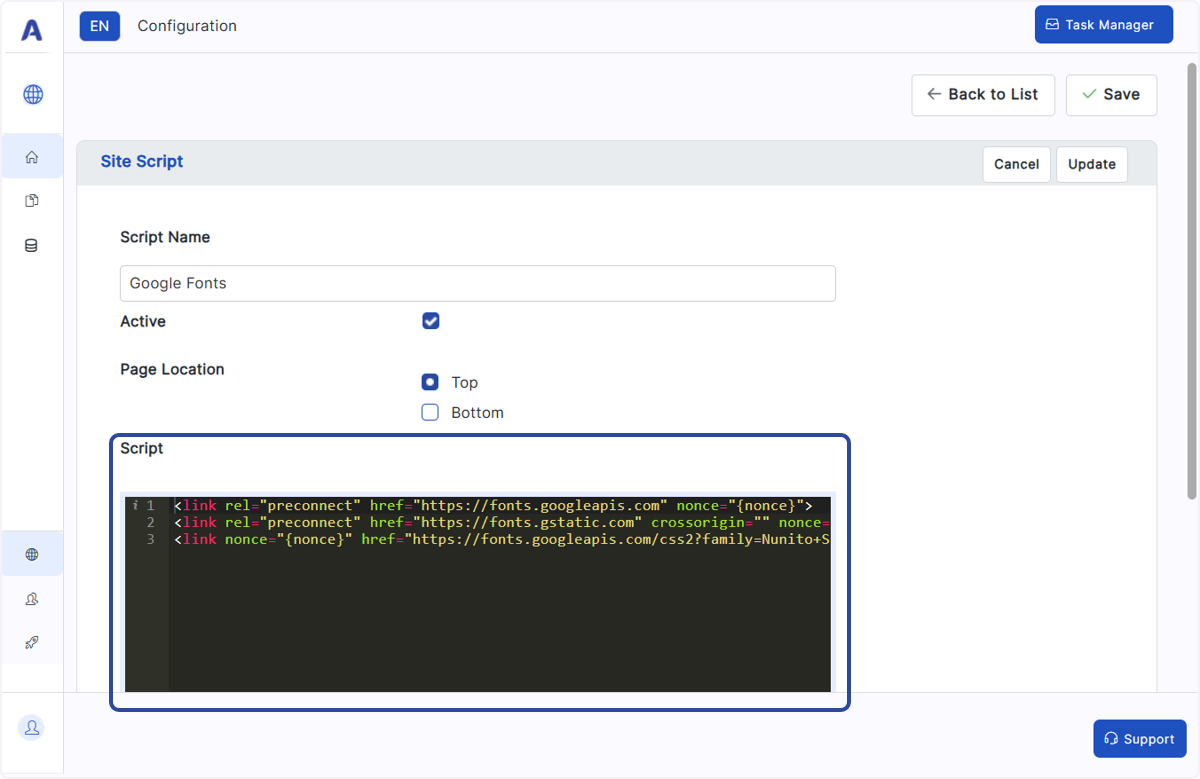Cancel the Site Script edit
The width and height of the screenshot is (1200, 779).
coord(1017,164)
